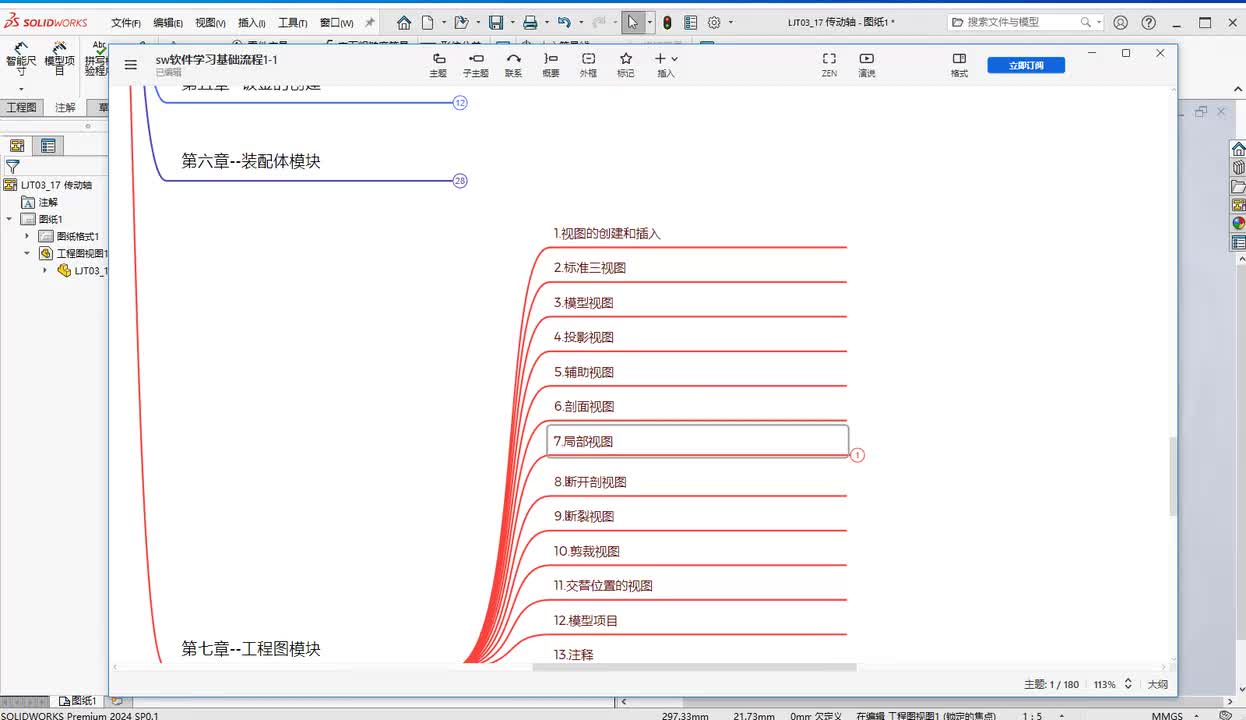
Task: Open the 插入 menu in SolidWorks
Action: click(251, 22)
